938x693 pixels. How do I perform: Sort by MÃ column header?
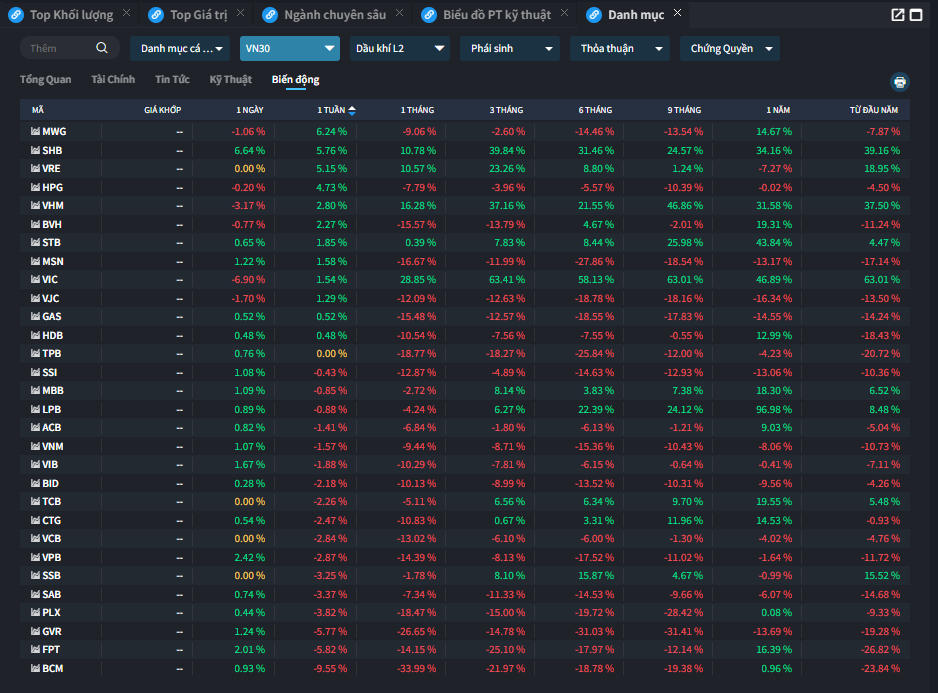pyautogui.click(x=38, y=110)
